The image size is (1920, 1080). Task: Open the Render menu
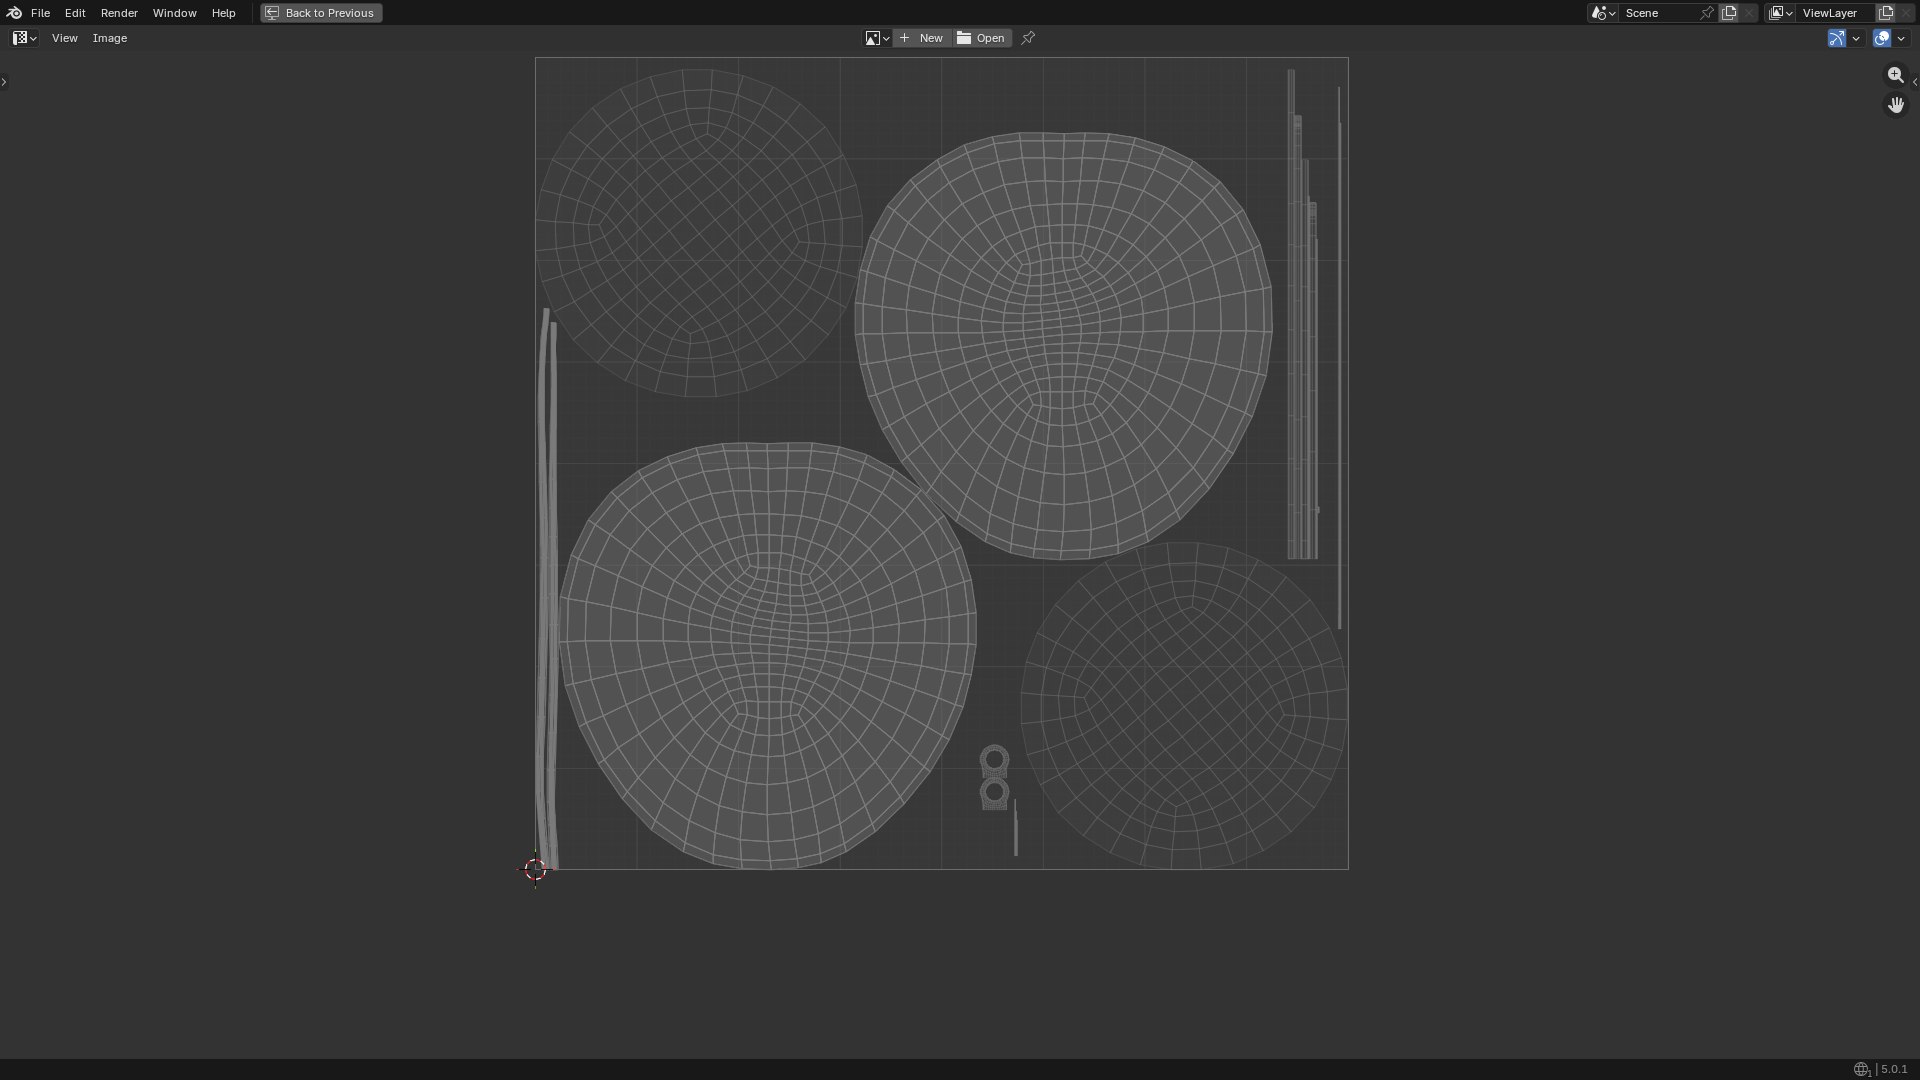(x=119, y=13)
